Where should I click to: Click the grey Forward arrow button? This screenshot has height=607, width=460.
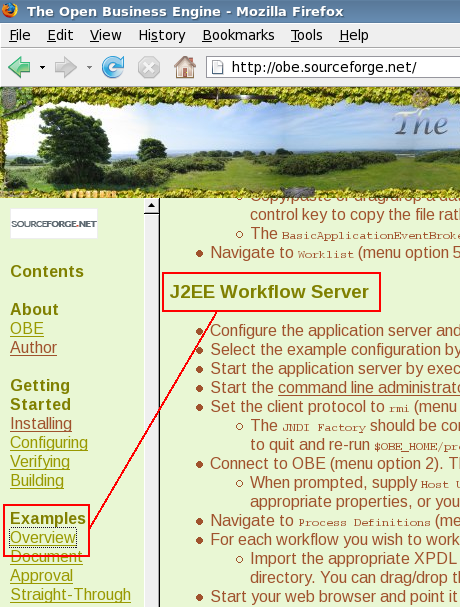(x=66, y=67)
